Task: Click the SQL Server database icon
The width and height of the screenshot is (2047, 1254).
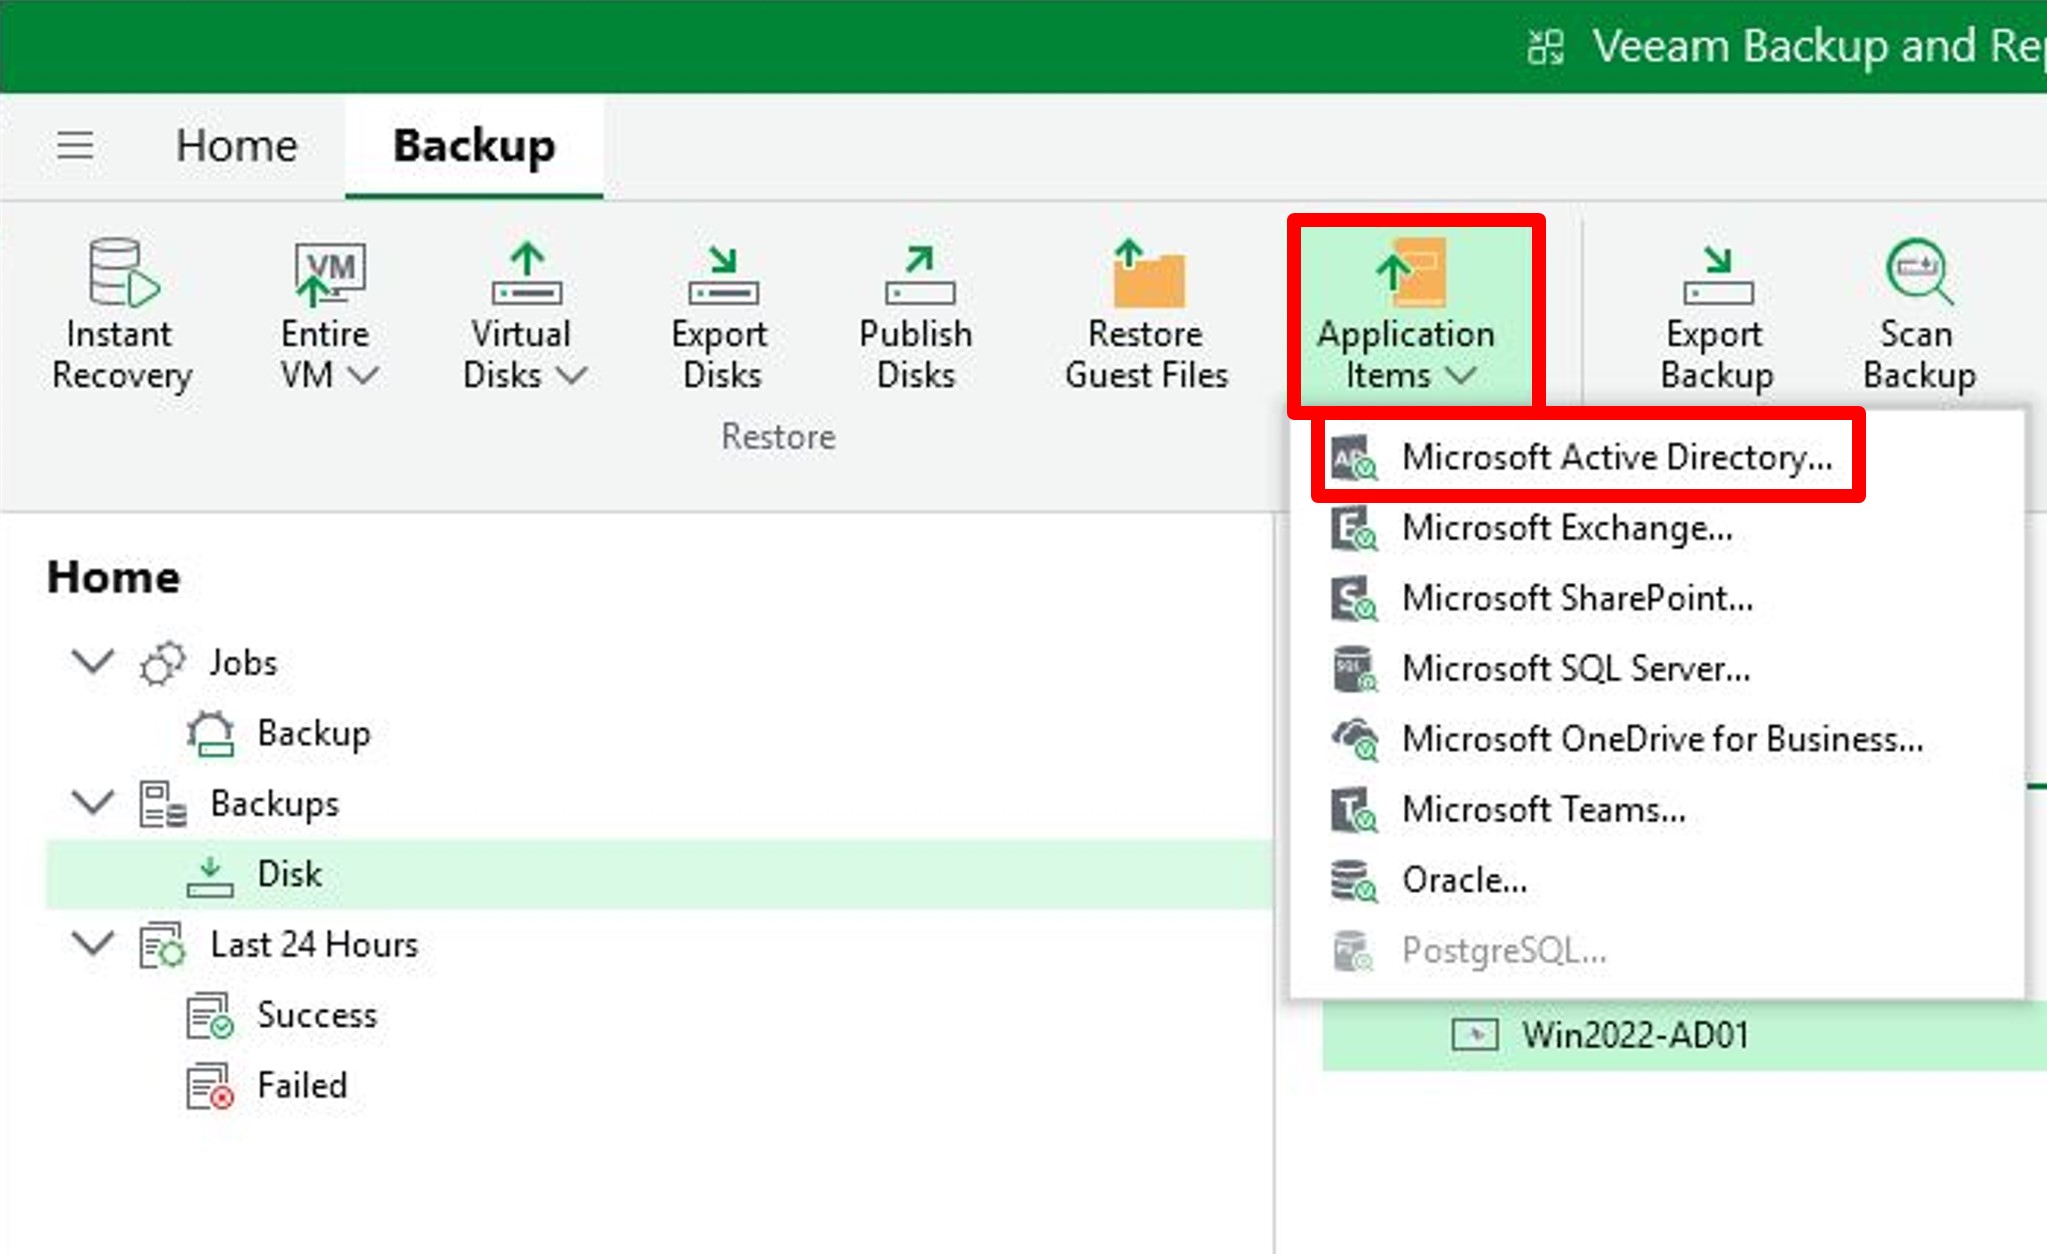Action: coord(1354,670)
